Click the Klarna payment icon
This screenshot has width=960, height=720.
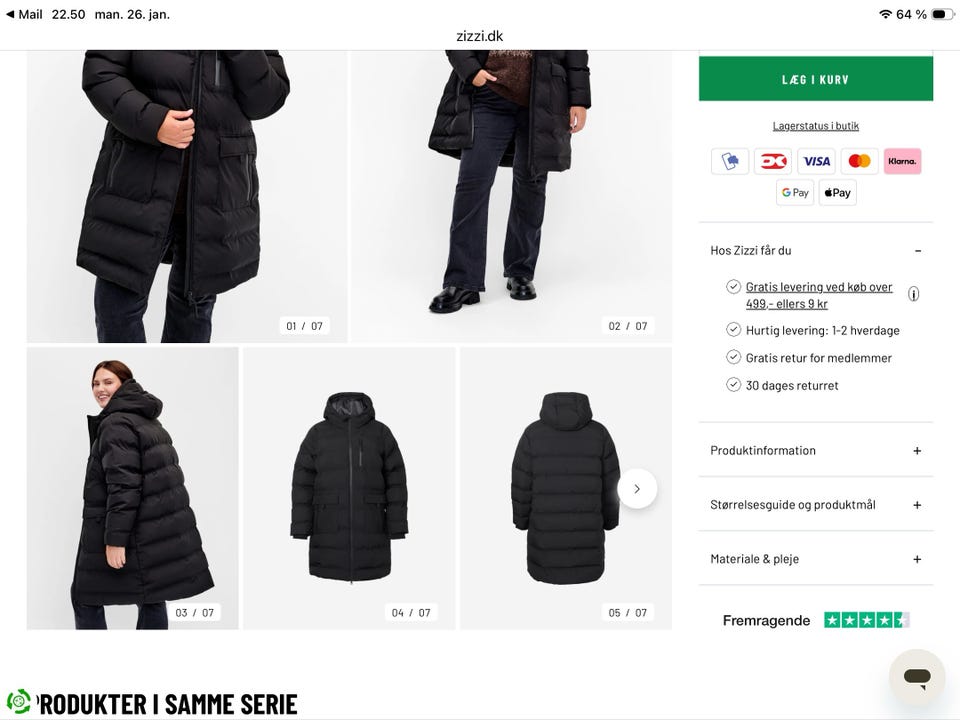(x=902, y=161)
